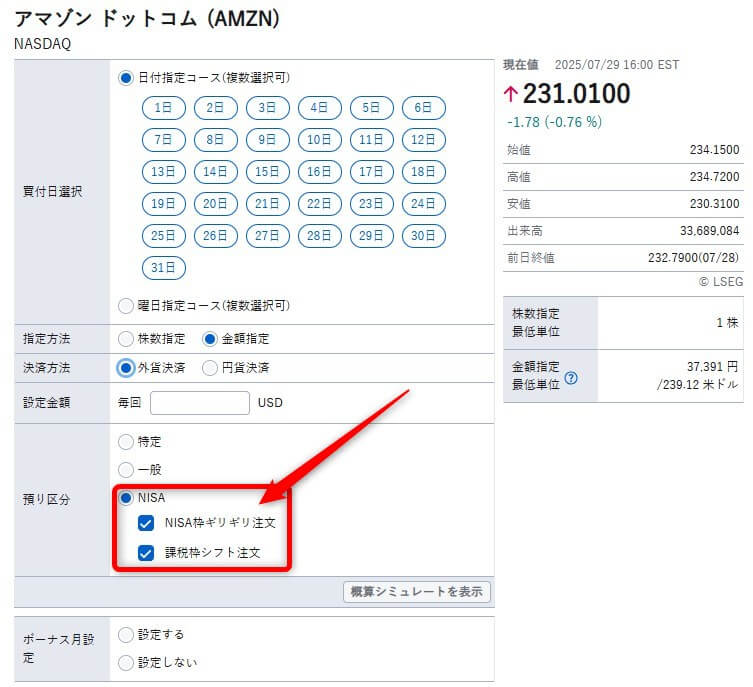Click the 始値 value 234.1500
The height and width of the screenshot is (687, 753).
point(714,150)
